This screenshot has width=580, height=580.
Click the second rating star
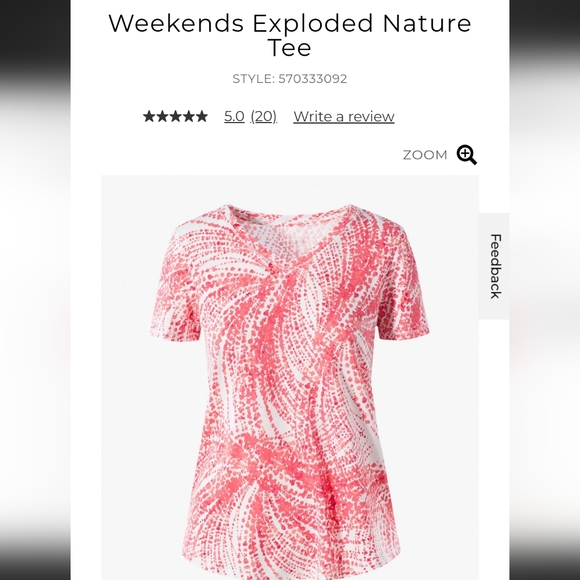tap(162, 117)
